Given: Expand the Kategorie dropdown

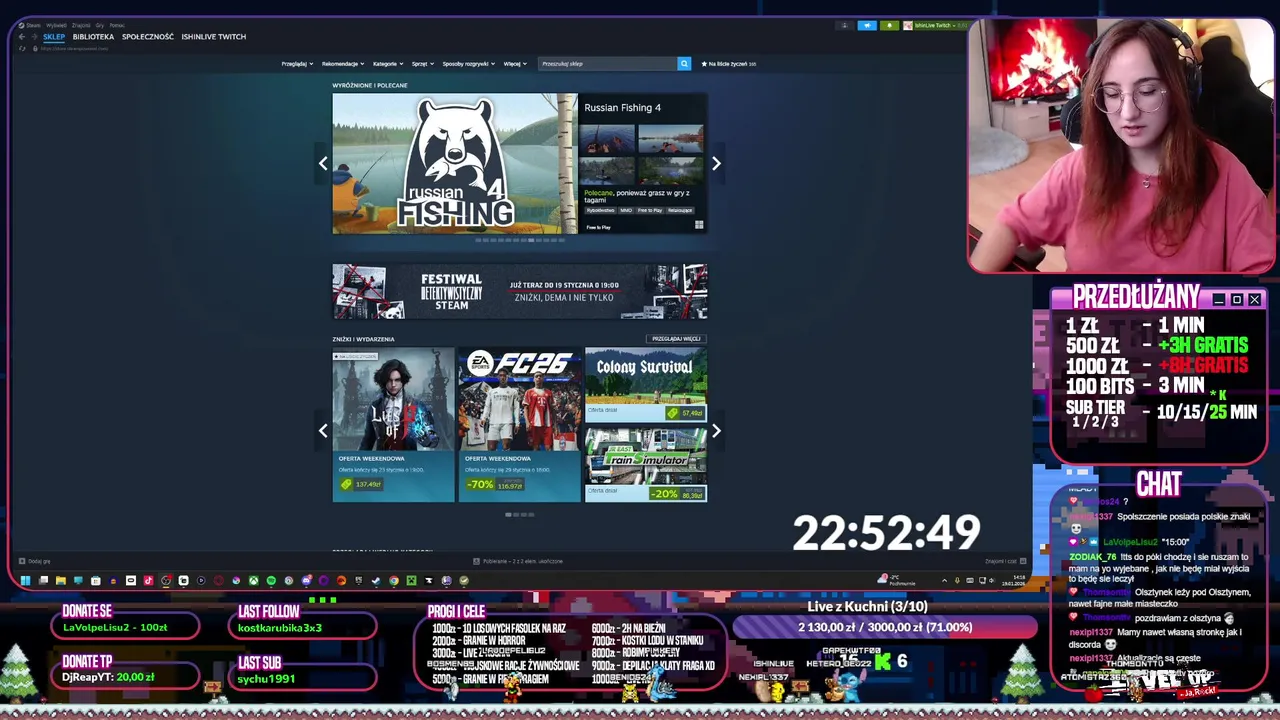Looking at the screenshot, I should tap(388, 63).
